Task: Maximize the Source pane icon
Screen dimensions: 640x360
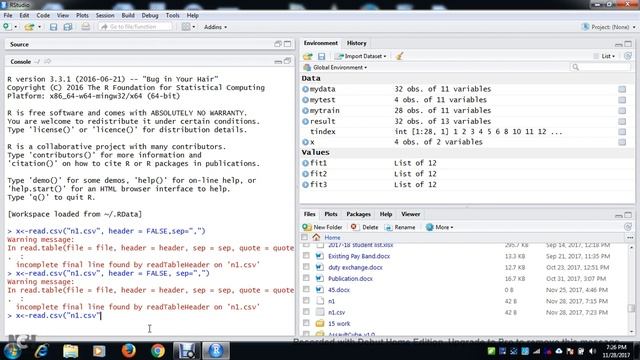Action: coord(288,44)
